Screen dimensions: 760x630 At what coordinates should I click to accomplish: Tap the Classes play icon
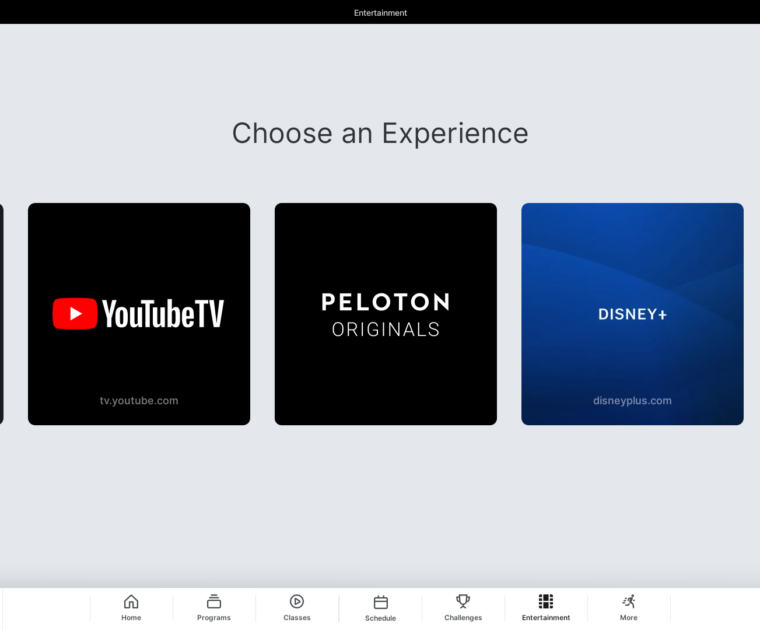tap(297, 601)
